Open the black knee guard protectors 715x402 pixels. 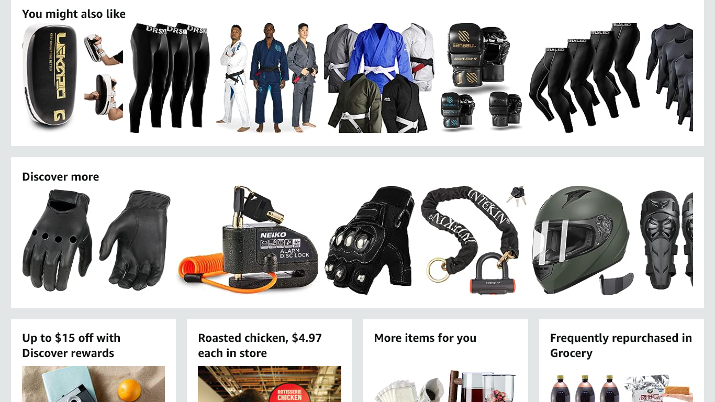(x=666, y=241)
